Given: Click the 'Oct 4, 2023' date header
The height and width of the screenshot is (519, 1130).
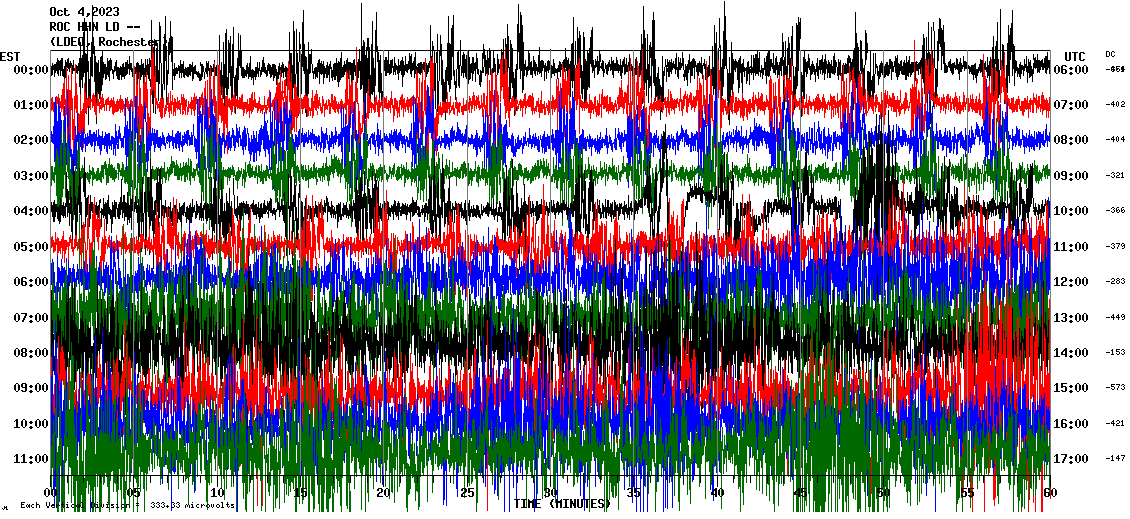Looking at the screenshot, I should tap(84, 12).
